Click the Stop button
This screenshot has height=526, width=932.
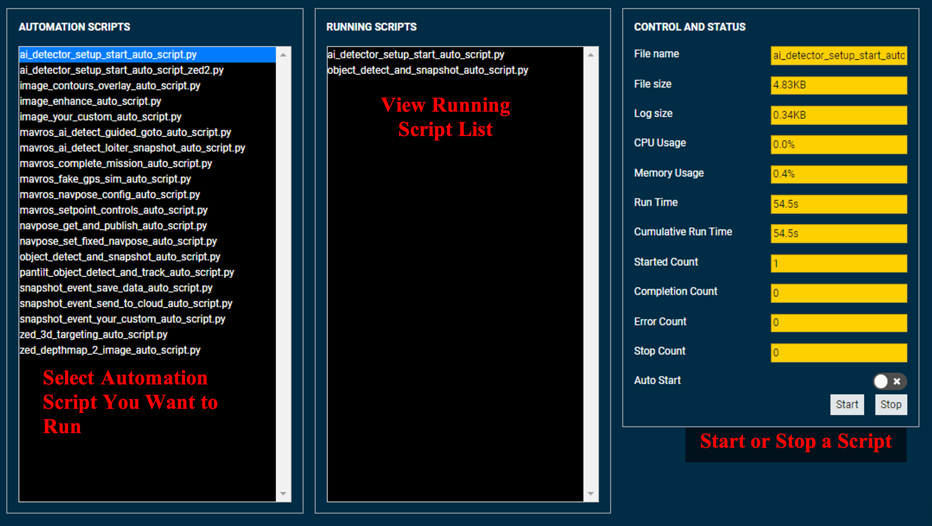click(891, 405)
